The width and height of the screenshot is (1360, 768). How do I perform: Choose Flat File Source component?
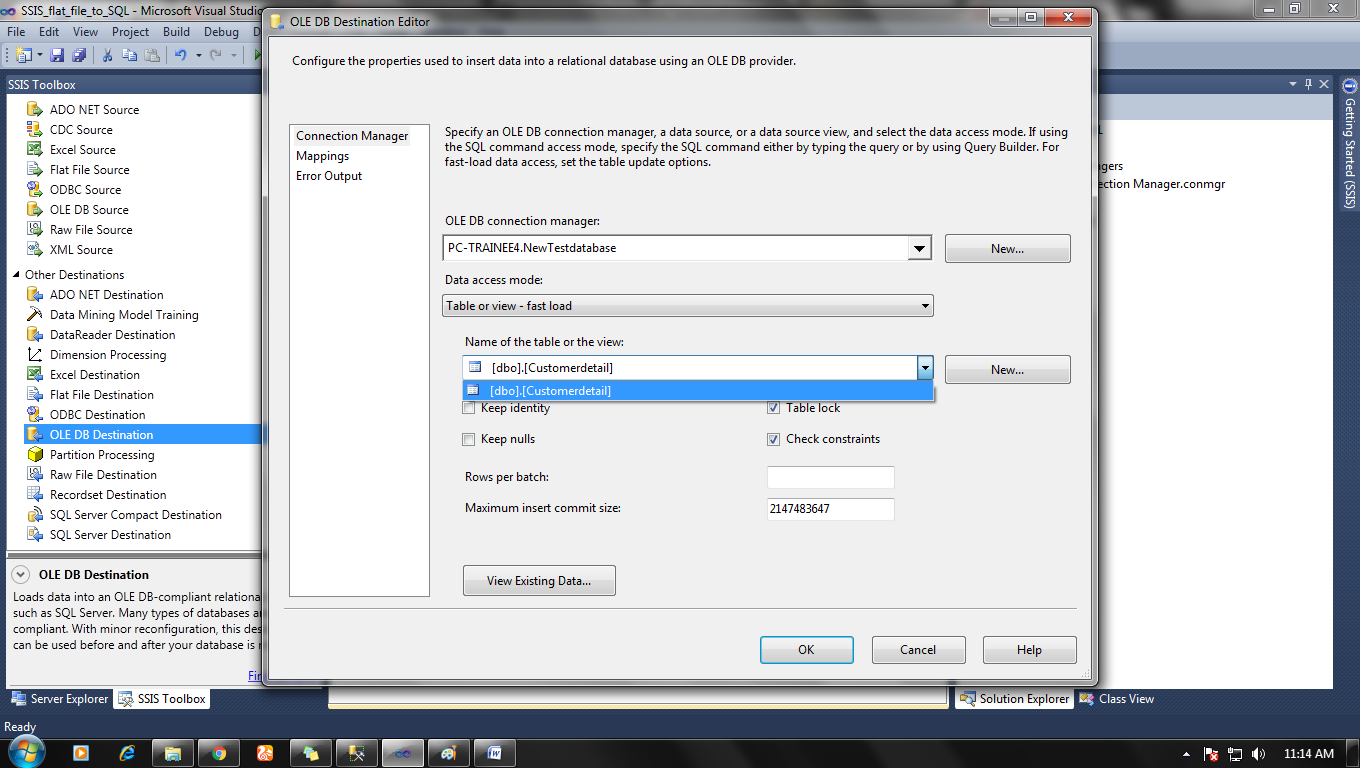[x=89, y=170]
